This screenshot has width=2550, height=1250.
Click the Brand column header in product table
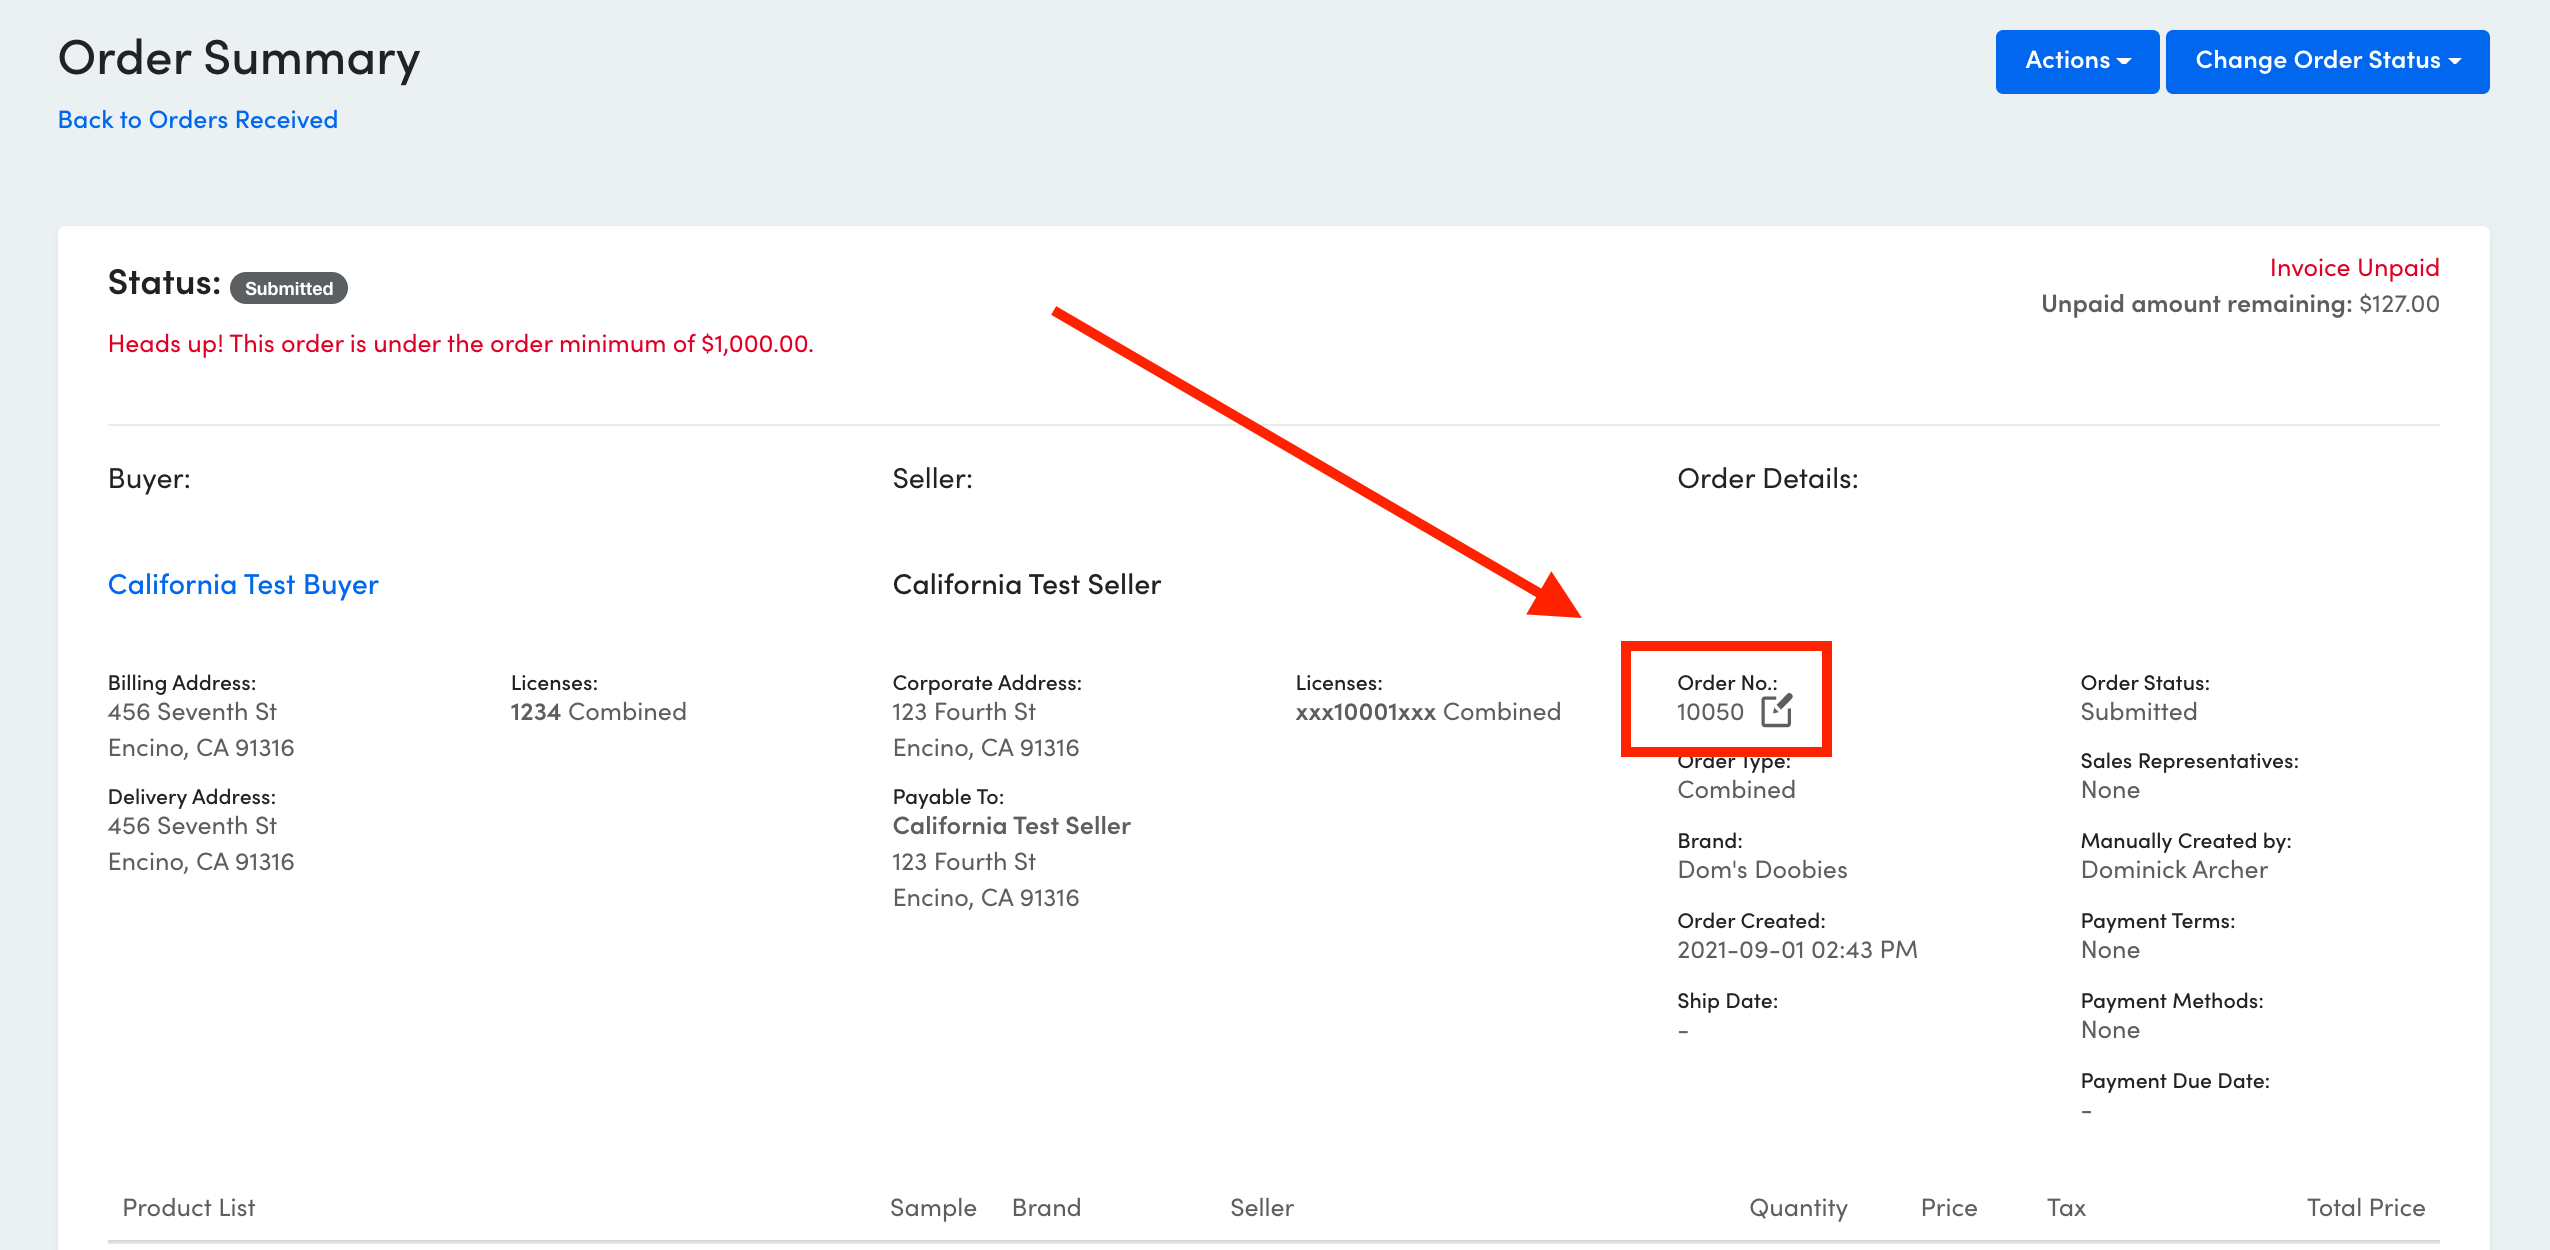pos(1046,1208)
